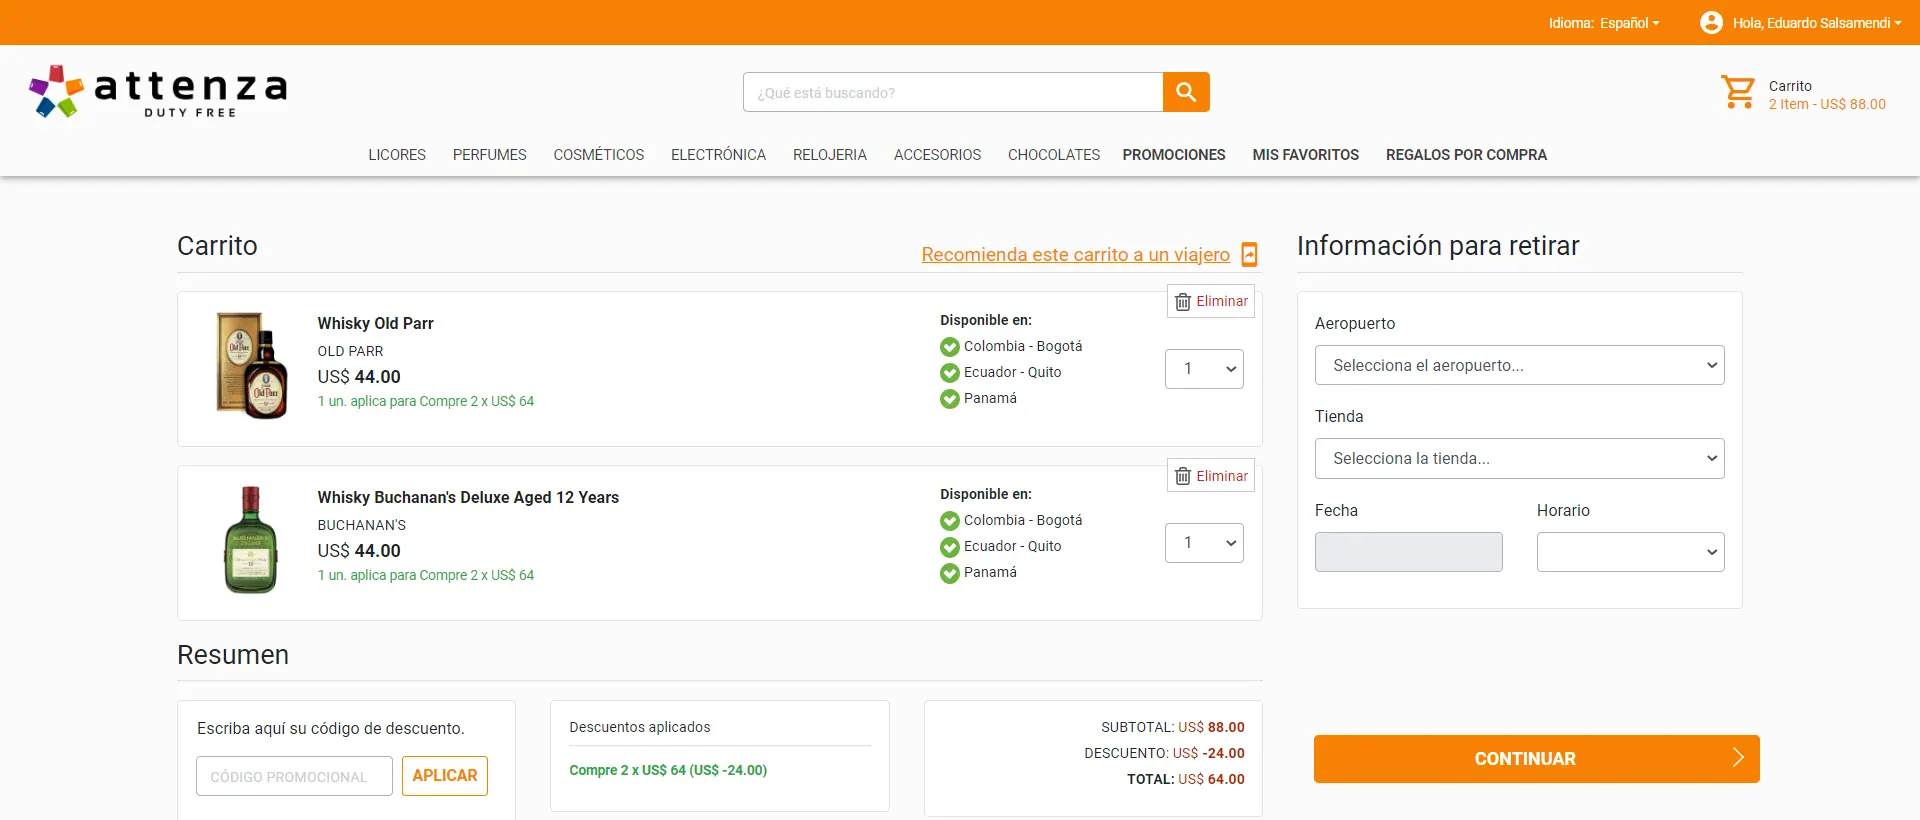This screenshot has width=1920, height=820.
Task: Open the shopping cart icon in header
Action: tap(1737, 93)
